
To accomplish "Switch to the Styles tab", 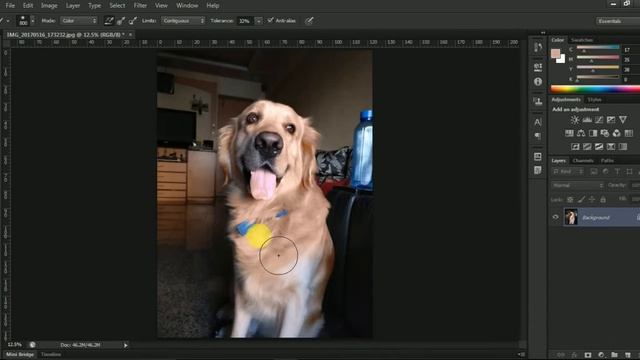I will pos(594,100).
